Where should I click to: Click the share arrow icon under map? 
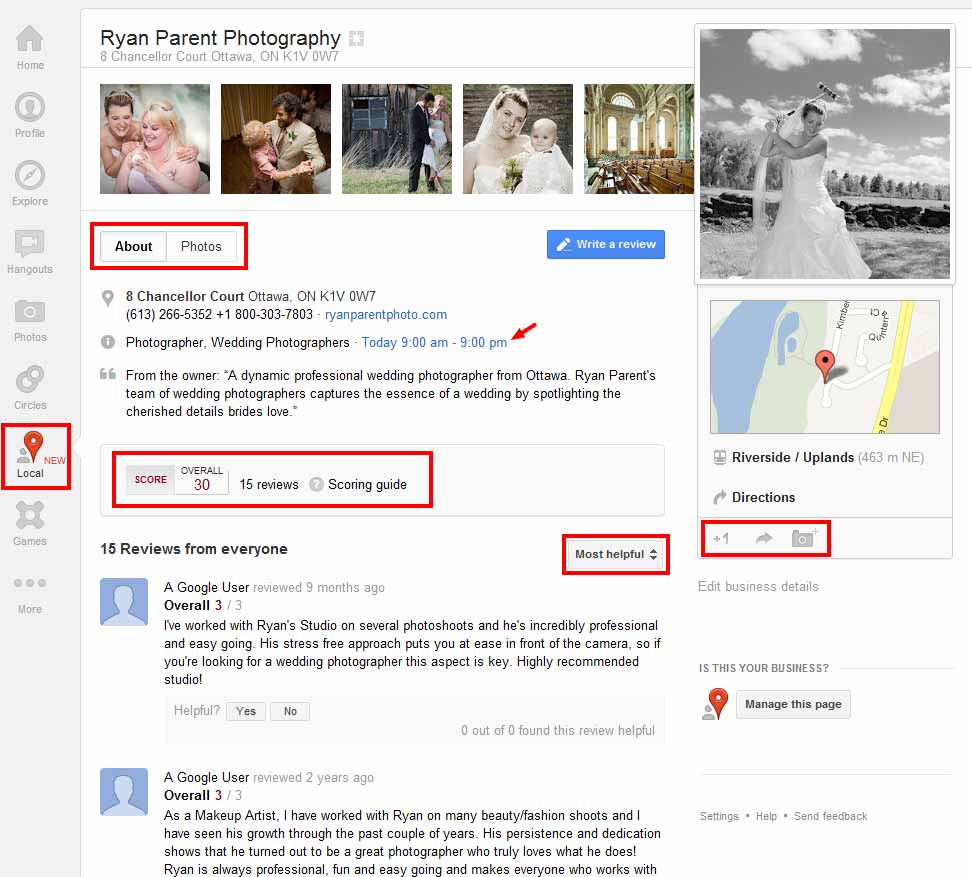(764, 539)
